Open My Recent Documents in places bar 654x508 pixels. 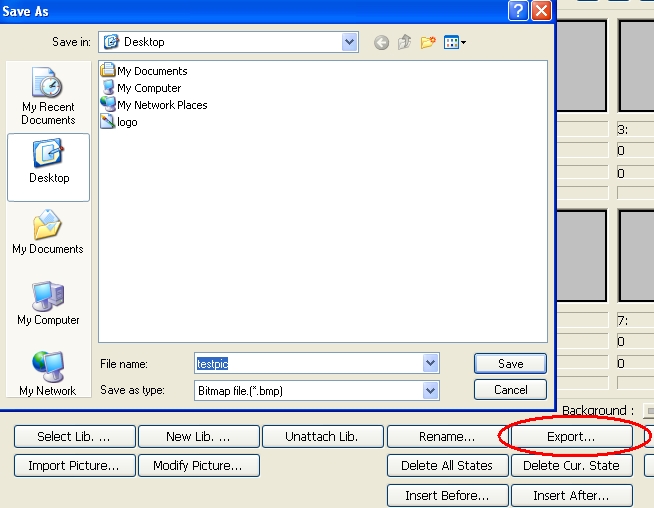[x=48, y=96]
